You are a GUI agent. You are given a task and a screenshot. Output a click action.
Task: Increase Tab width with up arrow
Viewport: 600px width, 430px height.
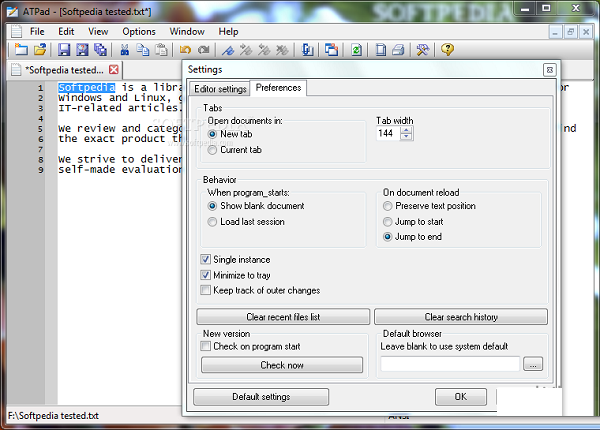(x=405, y=129)
